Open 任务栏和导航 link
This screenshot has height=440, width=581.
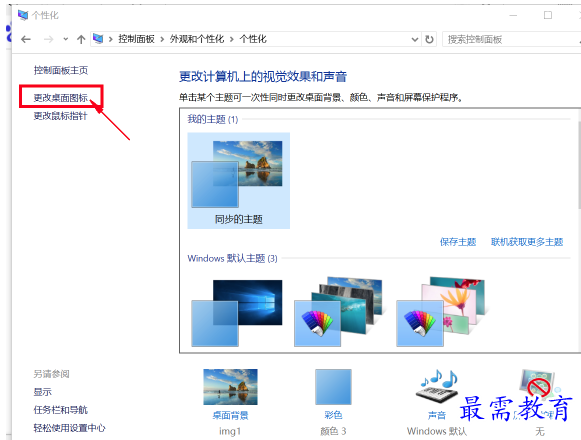click(60, 410)
